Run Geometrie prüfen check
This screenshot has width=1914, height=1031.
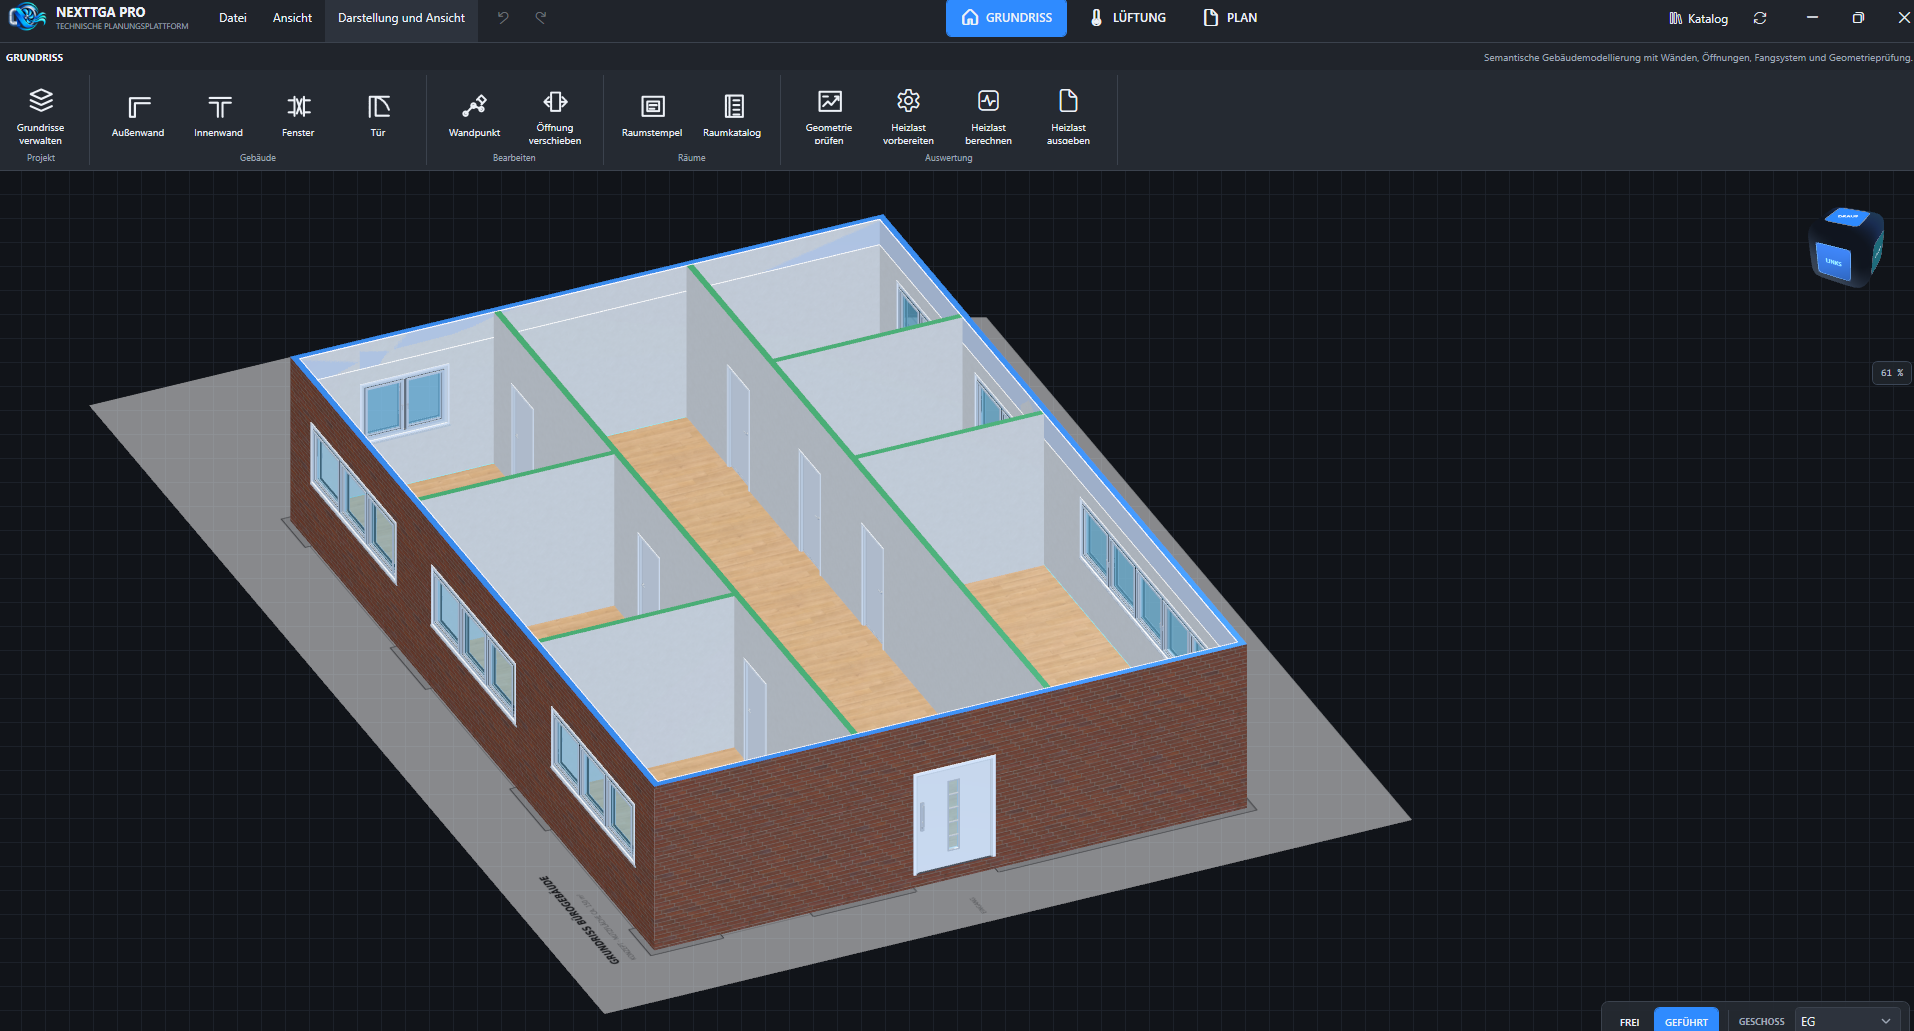829,116
